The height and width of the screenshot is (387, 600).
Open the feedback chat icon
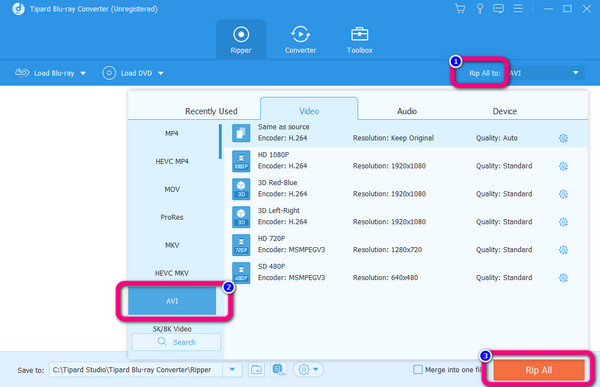pyautogui.click(x=498, y=8)
